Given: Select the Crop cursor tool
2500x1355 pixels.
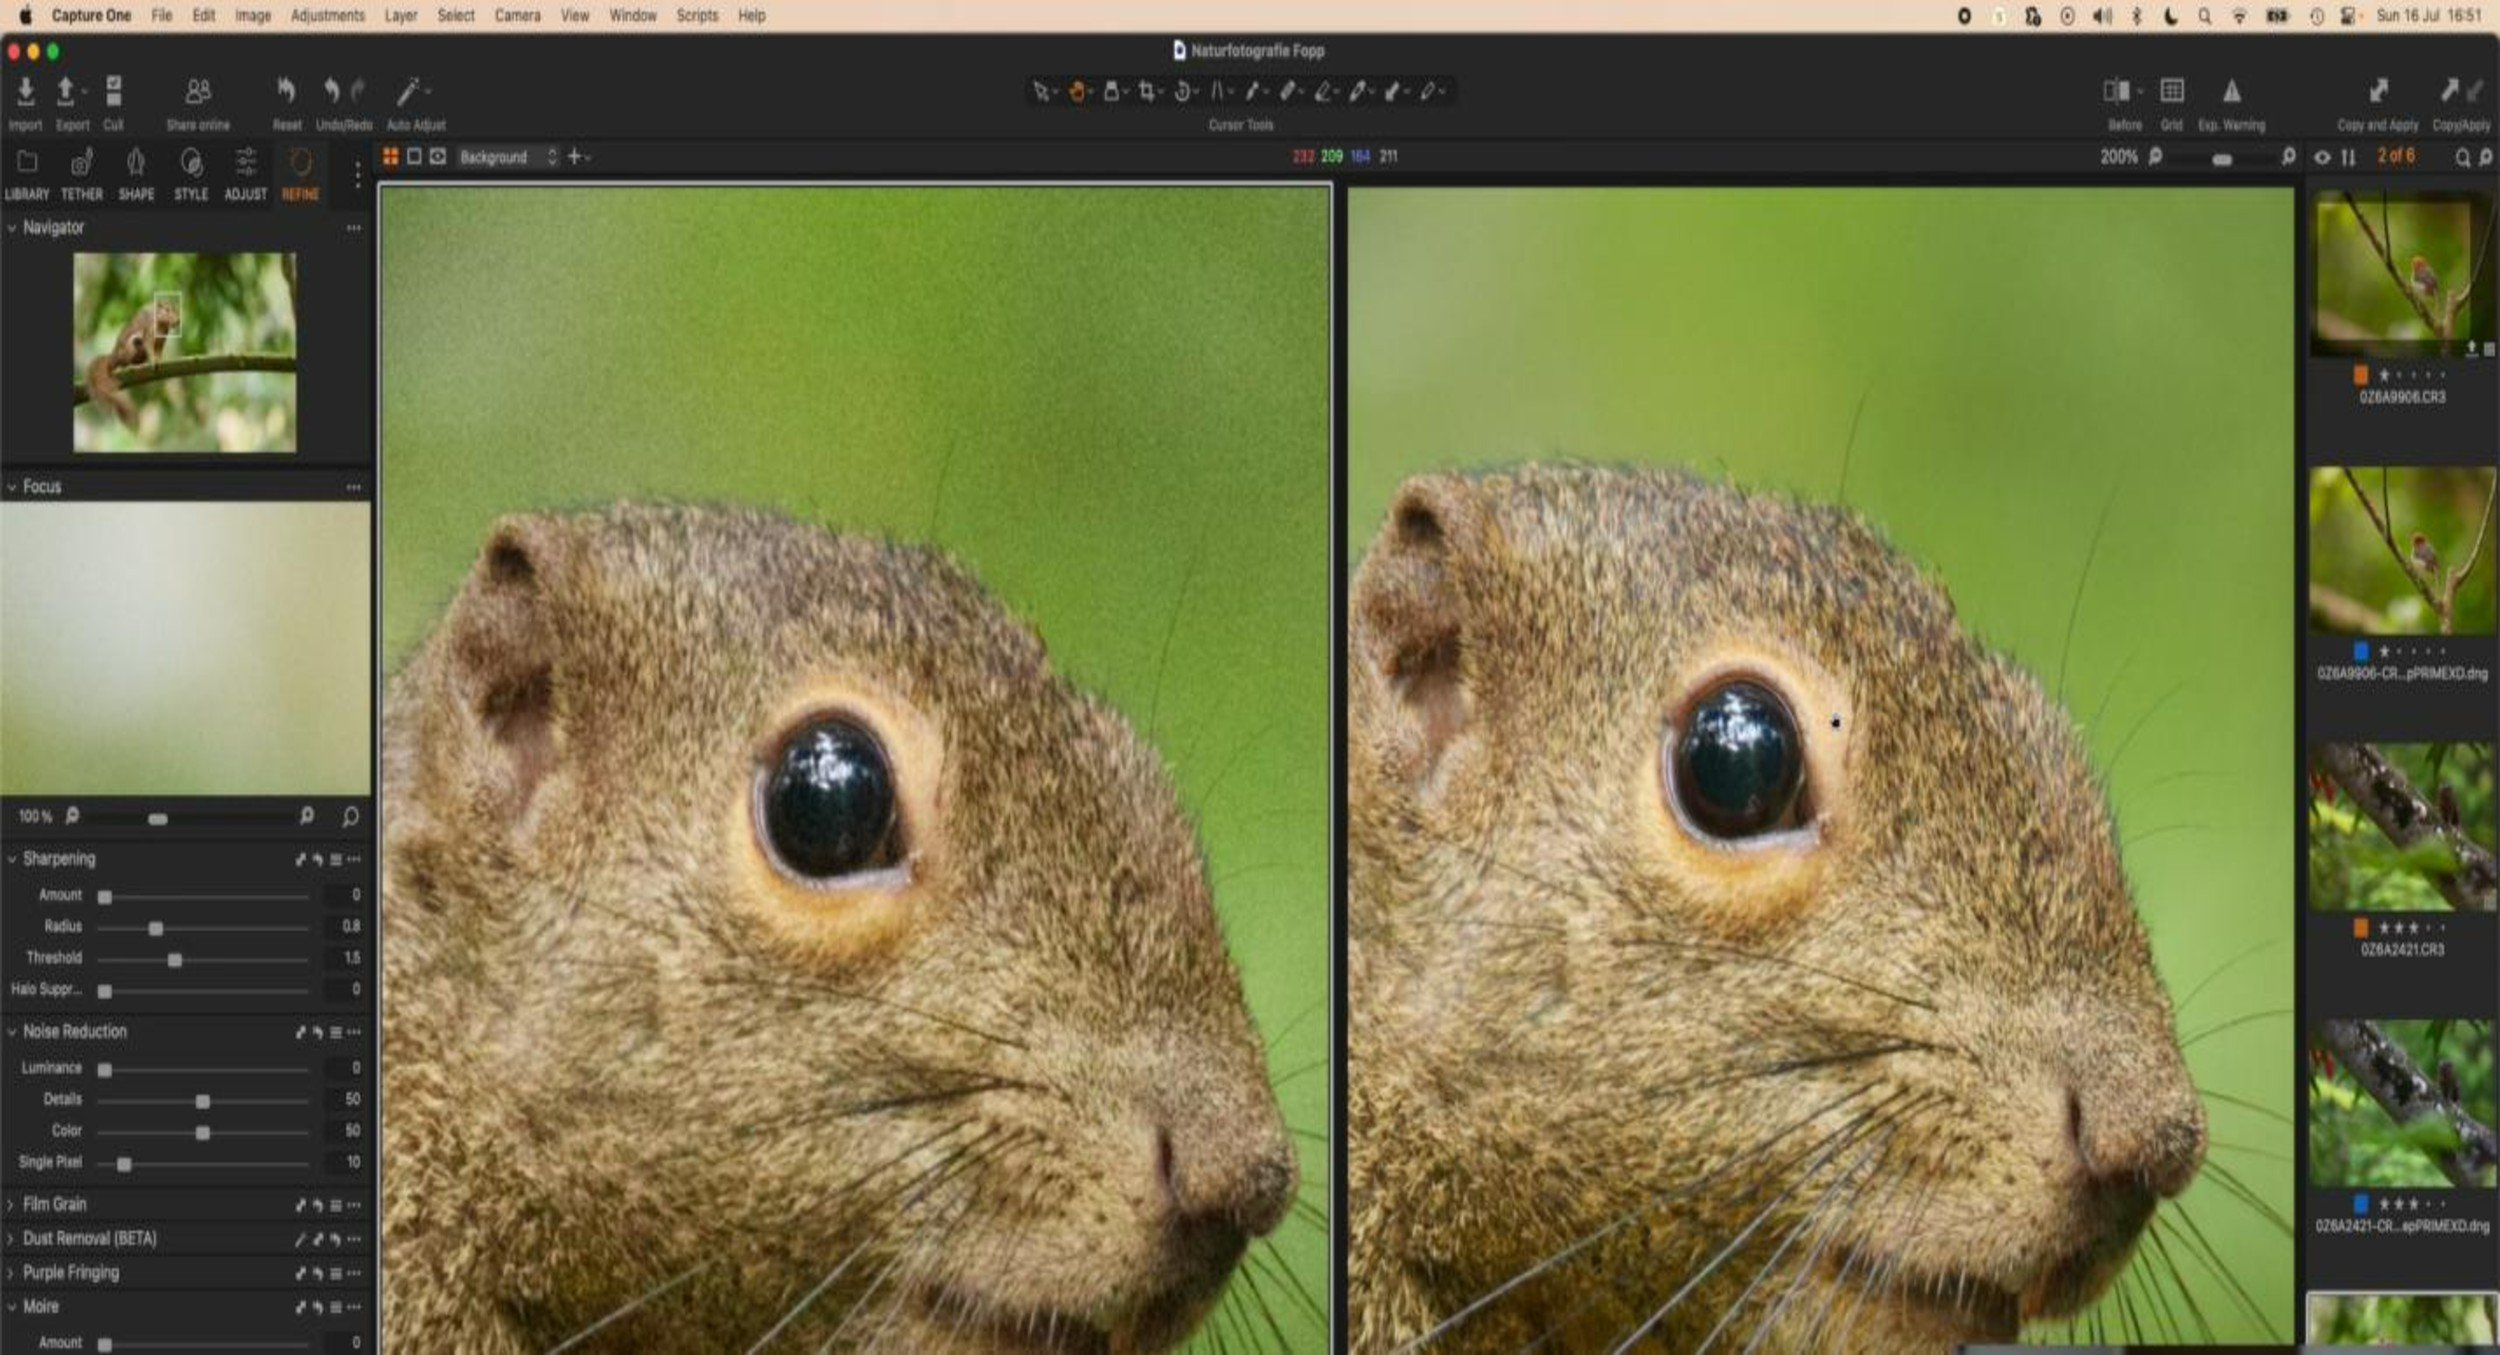Looking at the screenshot, I should point(1146,92).
